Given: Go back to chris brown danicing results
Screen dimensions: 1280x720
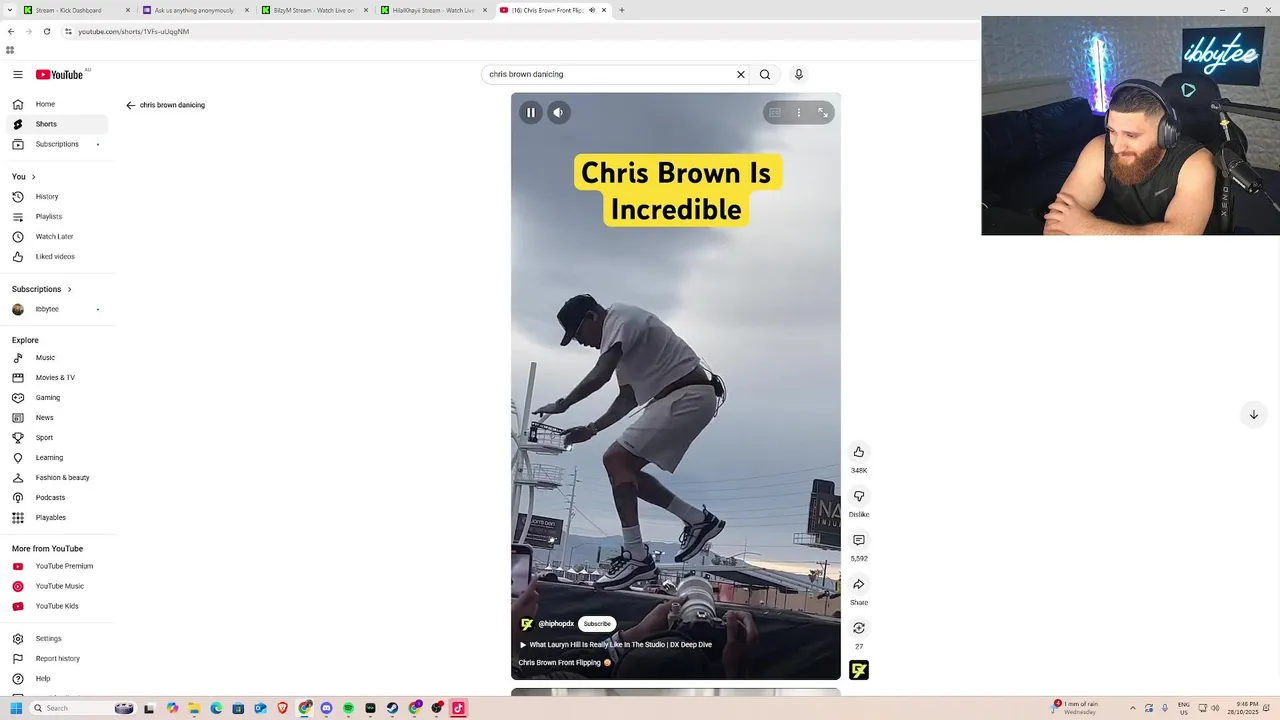Looking at the screenshot, I should point(130,105).
